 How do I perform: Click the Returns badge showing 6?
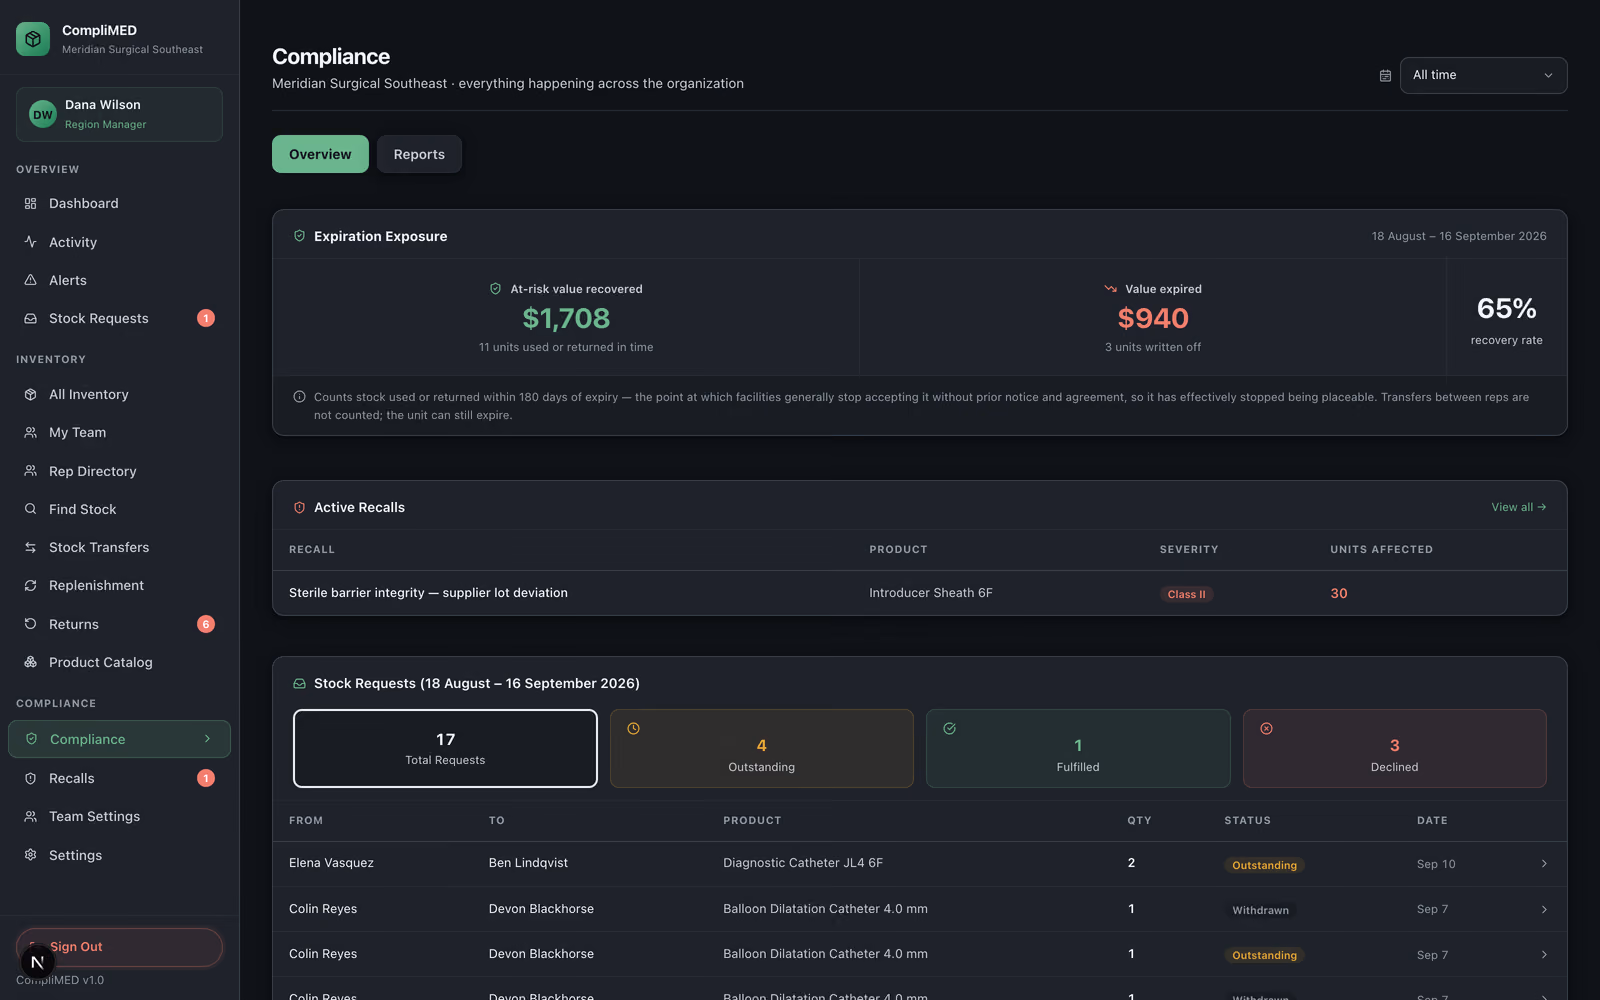[206, 624]
